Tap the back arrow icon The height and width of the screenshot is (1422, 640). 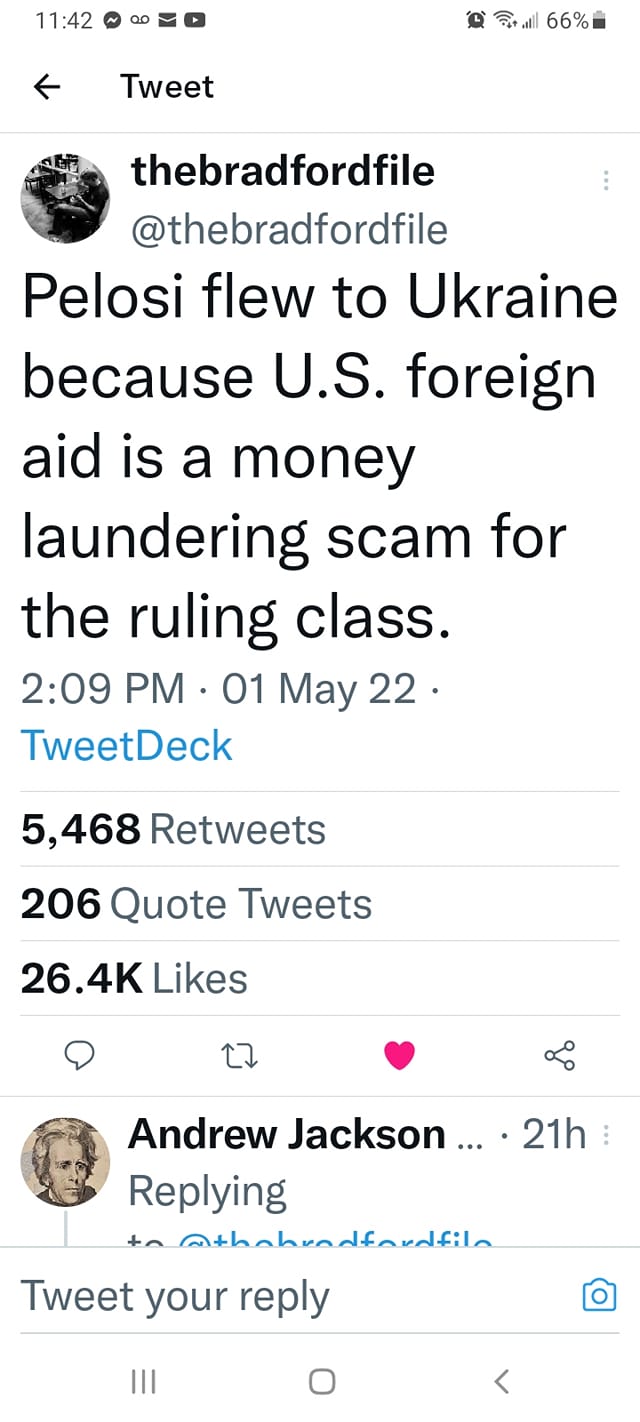(47, 87)
